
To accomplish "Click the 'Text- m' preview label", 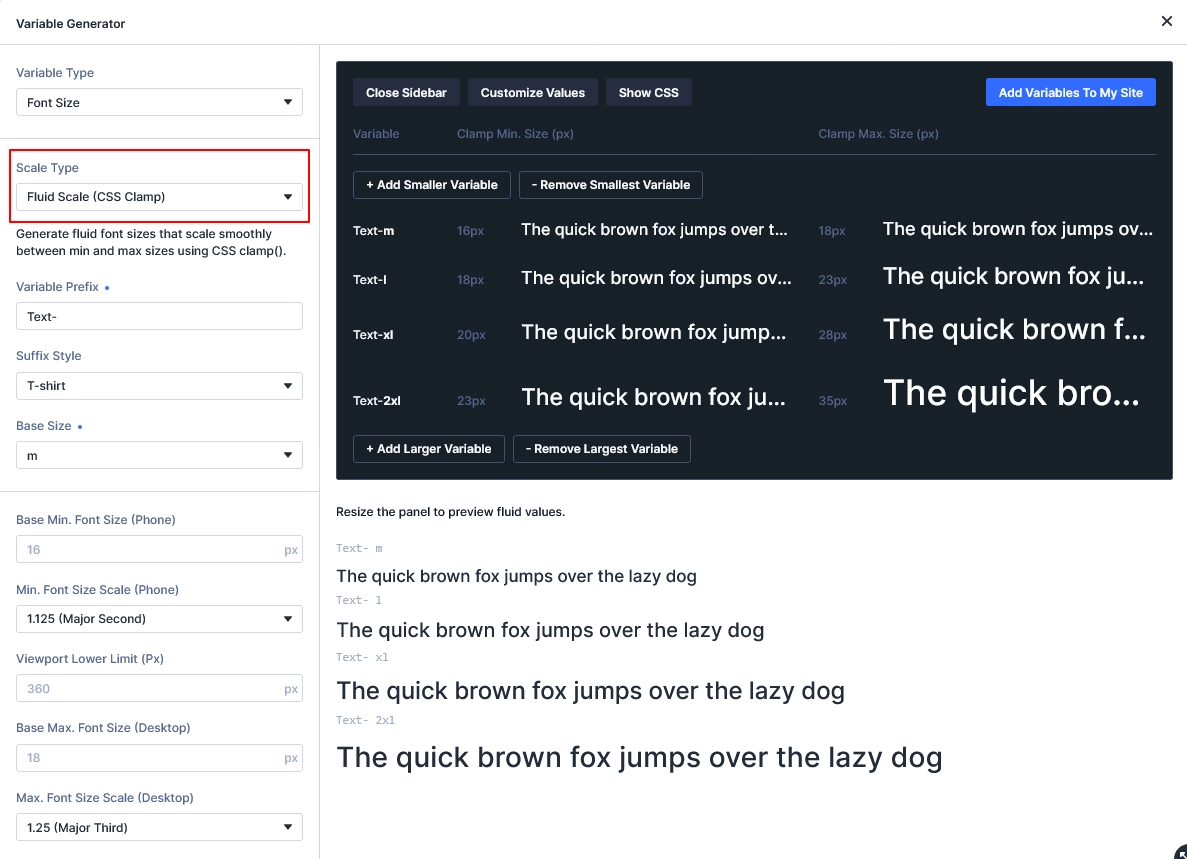I will point(359,548).
